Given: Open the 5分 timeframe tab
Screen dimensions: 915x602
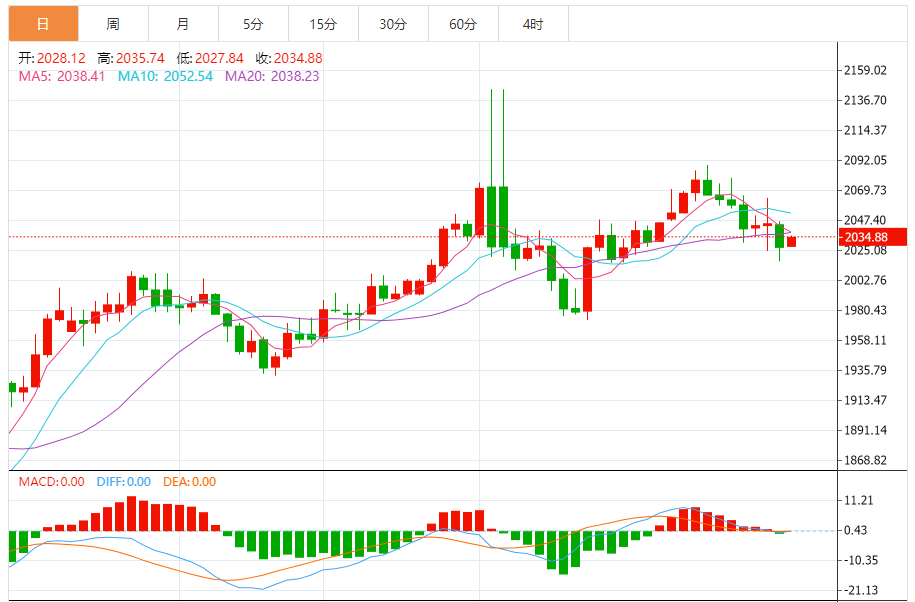Looking at the screenshot, I should pos(253,24).
